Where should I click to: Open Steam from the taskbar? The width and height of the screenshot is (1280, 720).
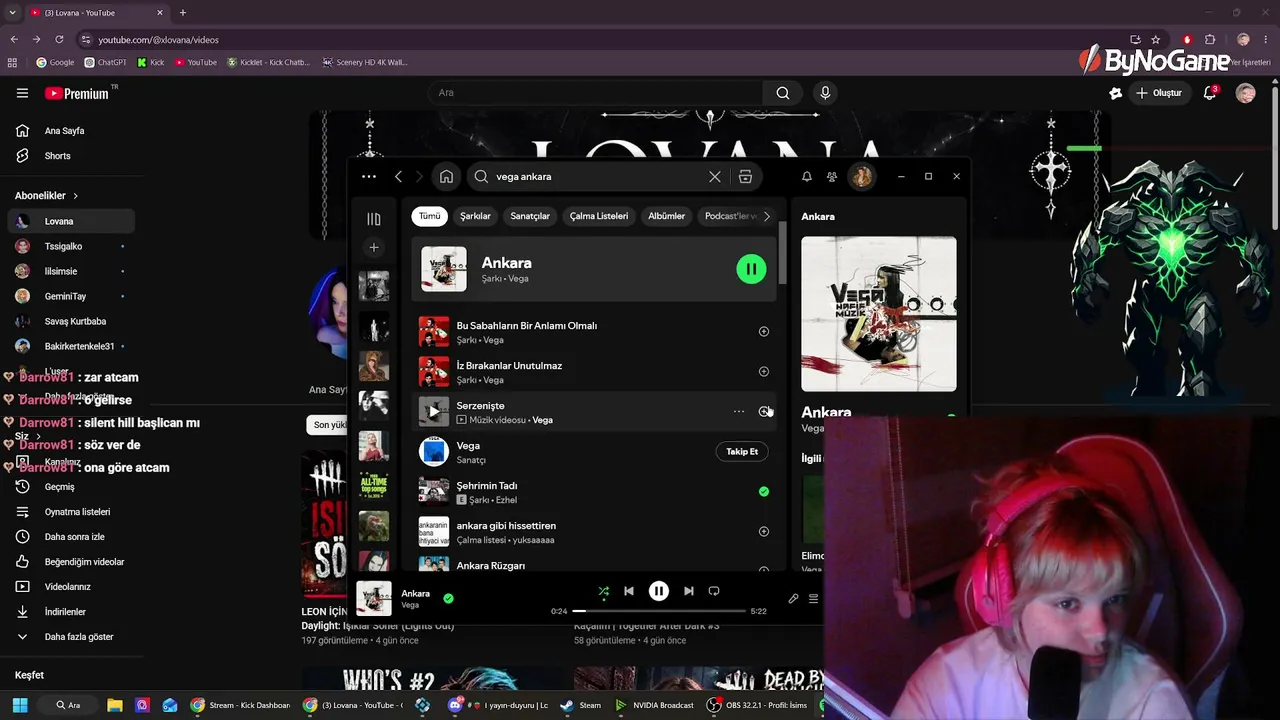click(581, 705)
